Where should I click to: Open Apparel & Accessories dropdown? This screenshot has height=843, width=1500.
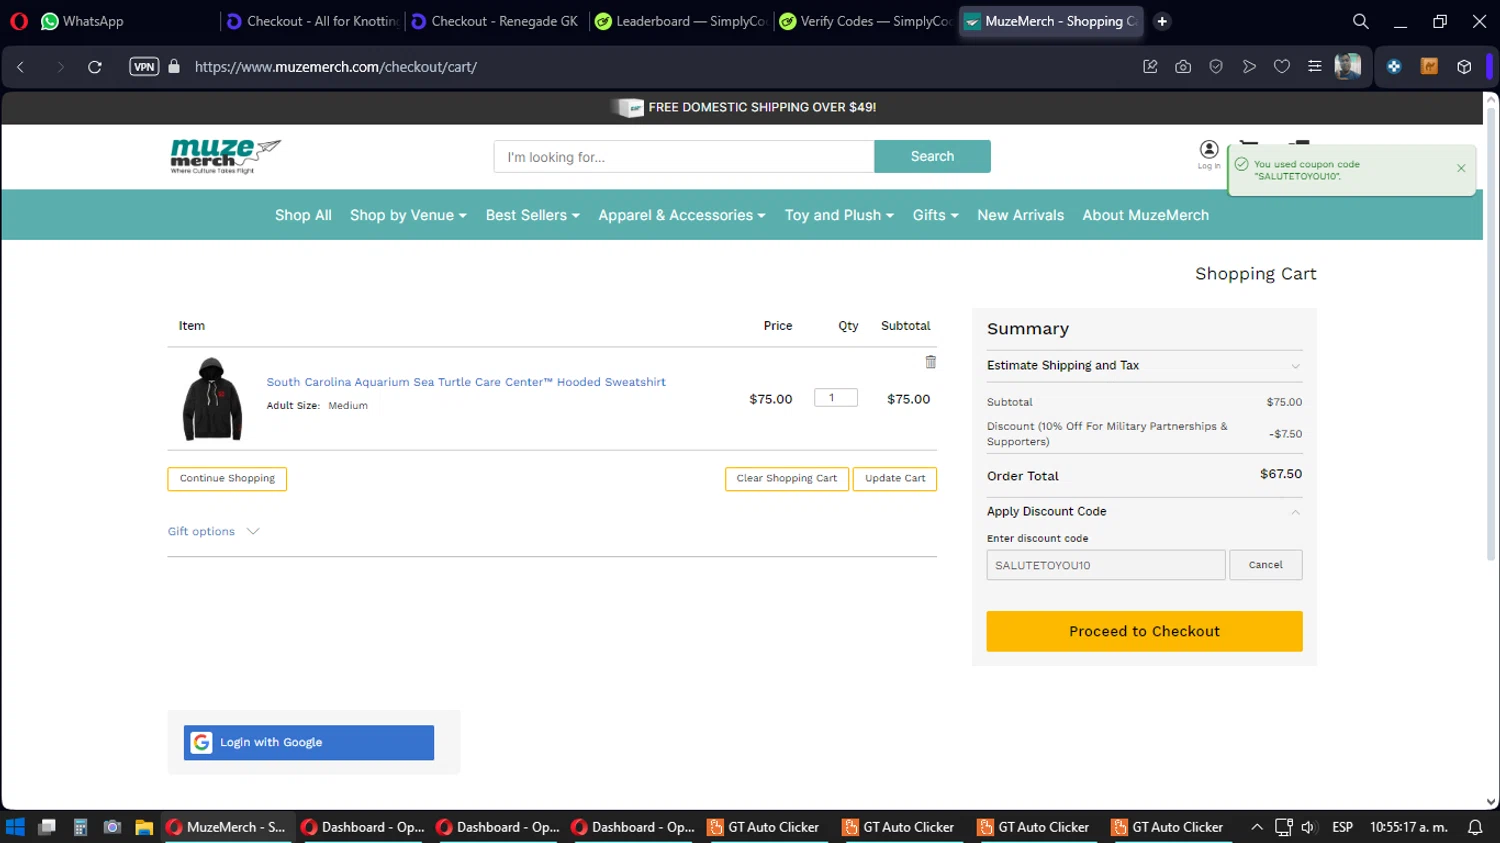pos(682,215)
